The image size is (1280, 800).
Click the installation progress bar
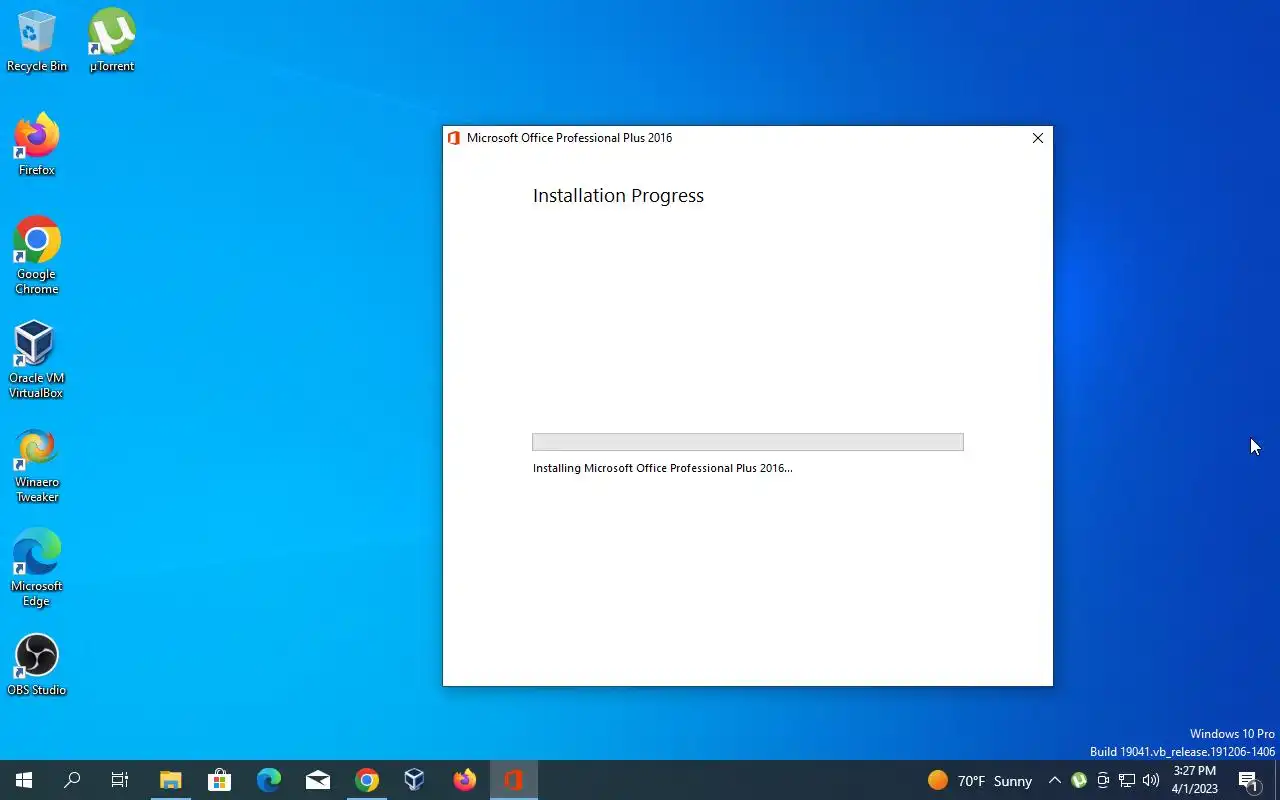coord(748,442)
